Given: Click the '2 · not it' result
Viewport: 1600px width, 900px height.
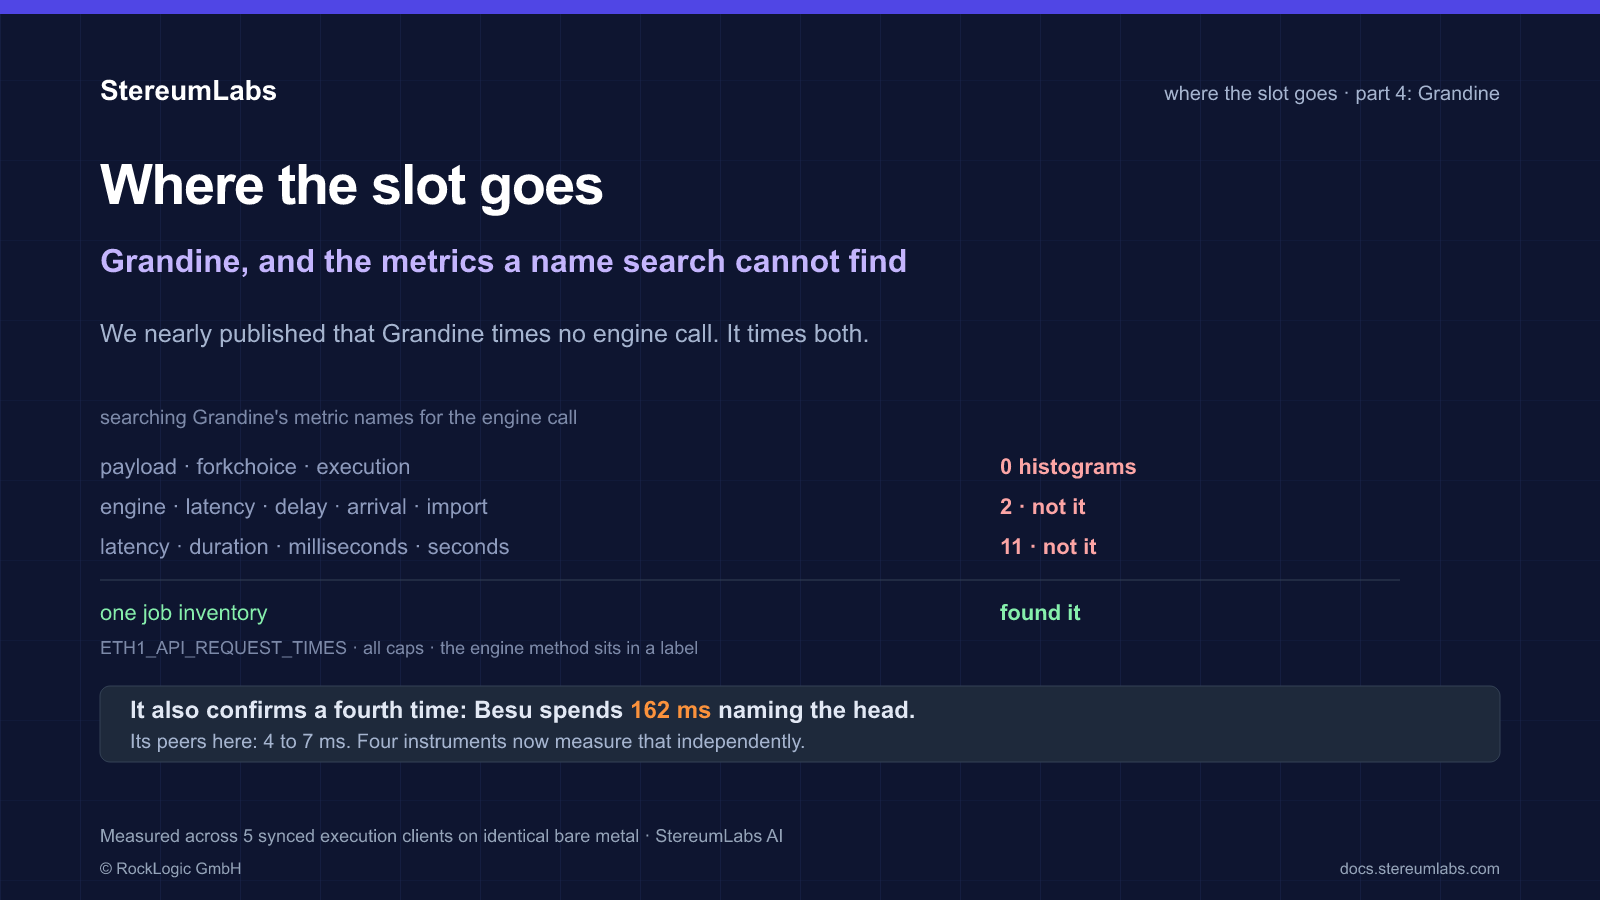Looking at the screenshot, I should tap(1043, 507).
